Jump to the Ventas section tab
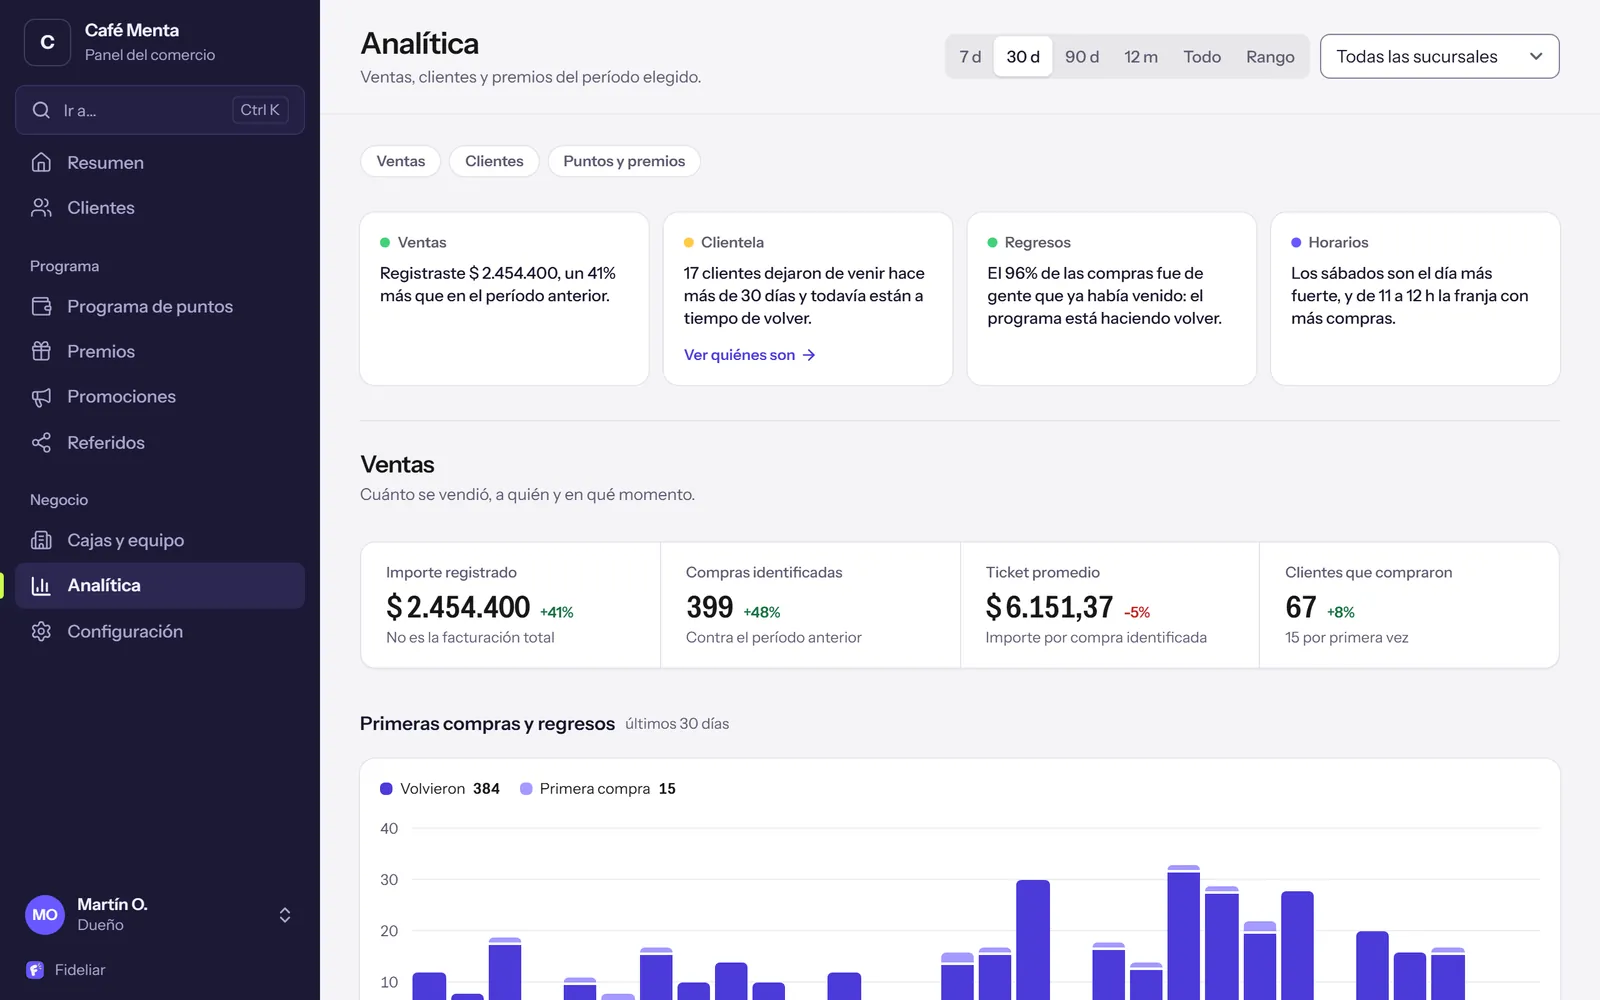This screenshot has height=1000, width=1600. pyautogui.click(x=401, y=161)
